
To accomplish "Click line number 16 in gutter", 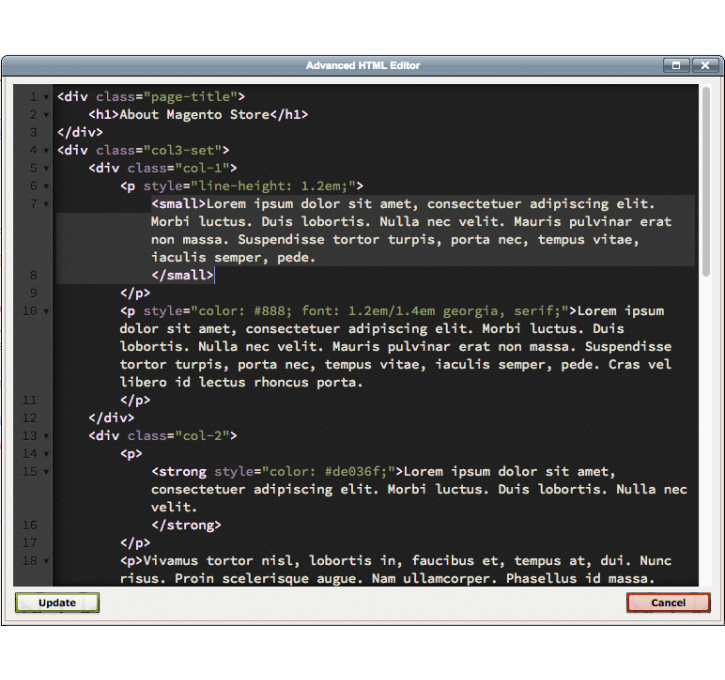I will (x=30, y=525).
